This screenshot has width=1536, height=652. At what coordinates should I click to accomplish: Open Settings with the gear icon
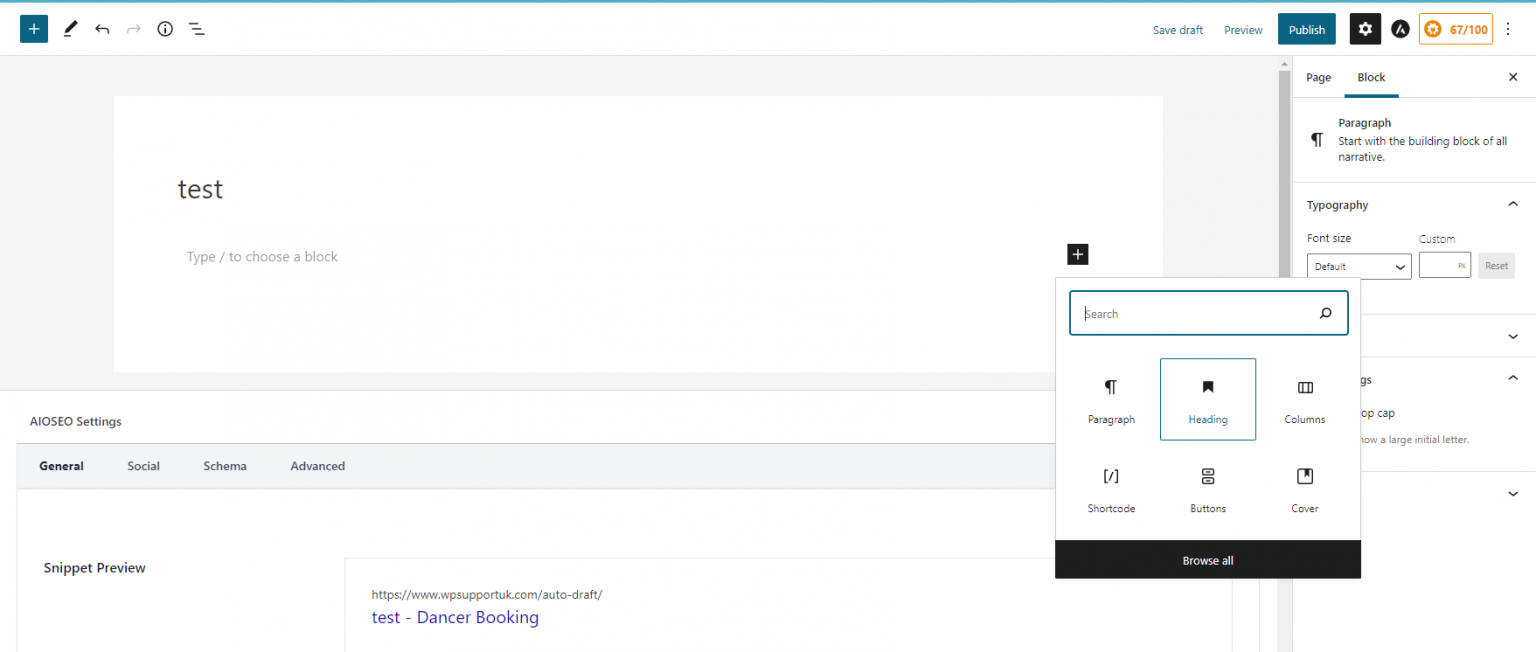click(1364, 28)
